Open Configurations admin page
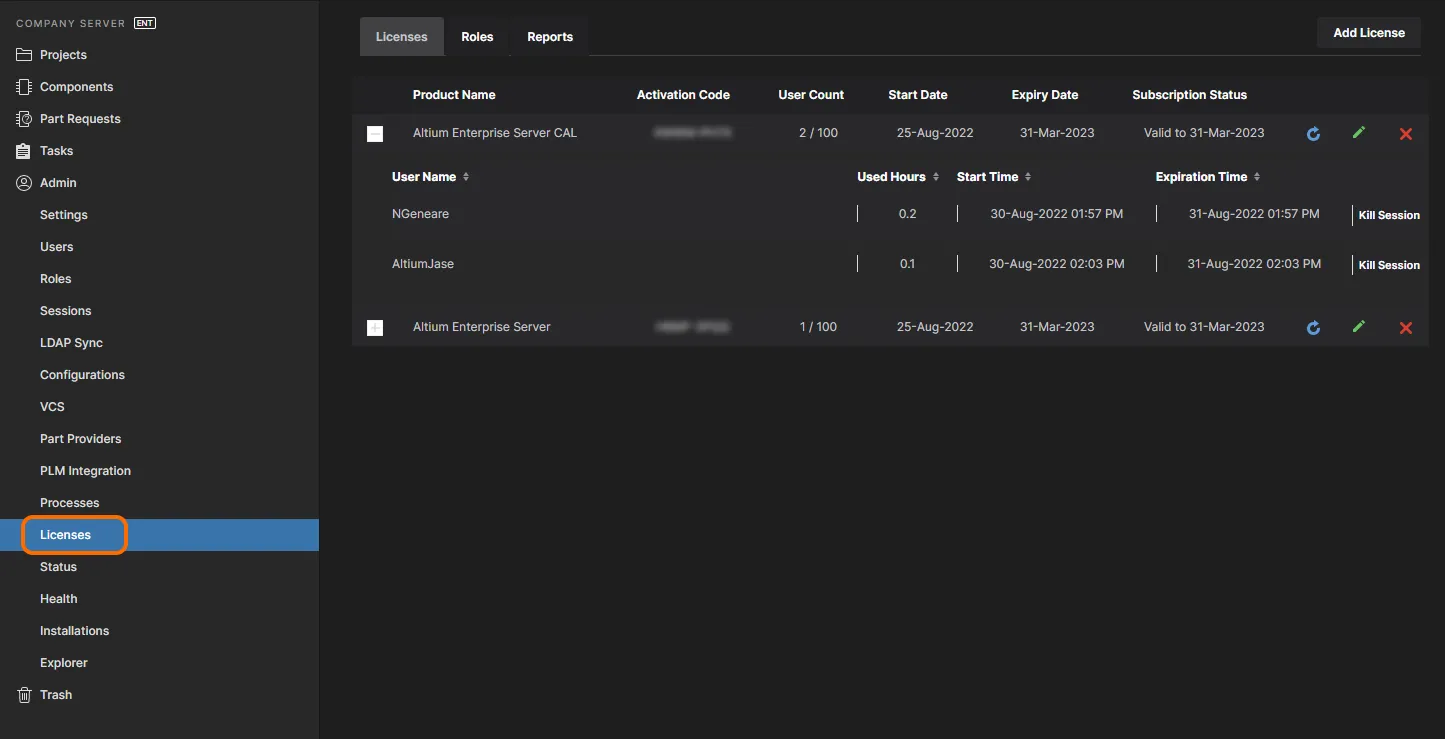1445x739 pixels. click(83, 375)
